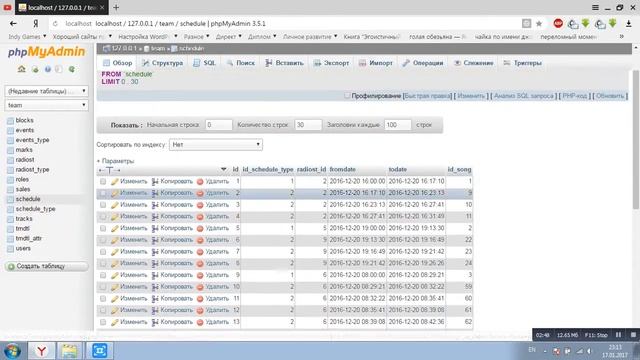Click the blocks table icon in sidebar
The height and width of the screenshot is (360, 640).
(x=11, y=120)
